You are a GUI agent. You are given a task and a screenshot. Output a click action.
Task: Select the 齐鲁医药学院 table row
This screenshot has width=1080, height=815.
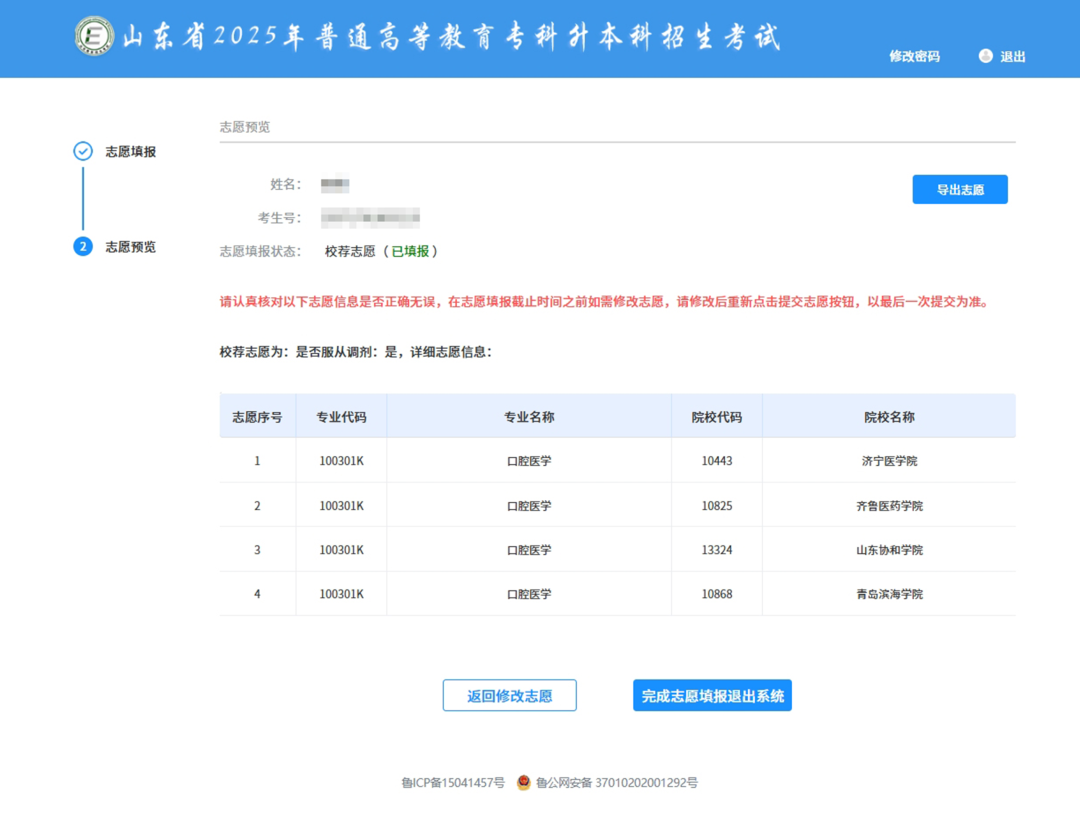point(886,505)
